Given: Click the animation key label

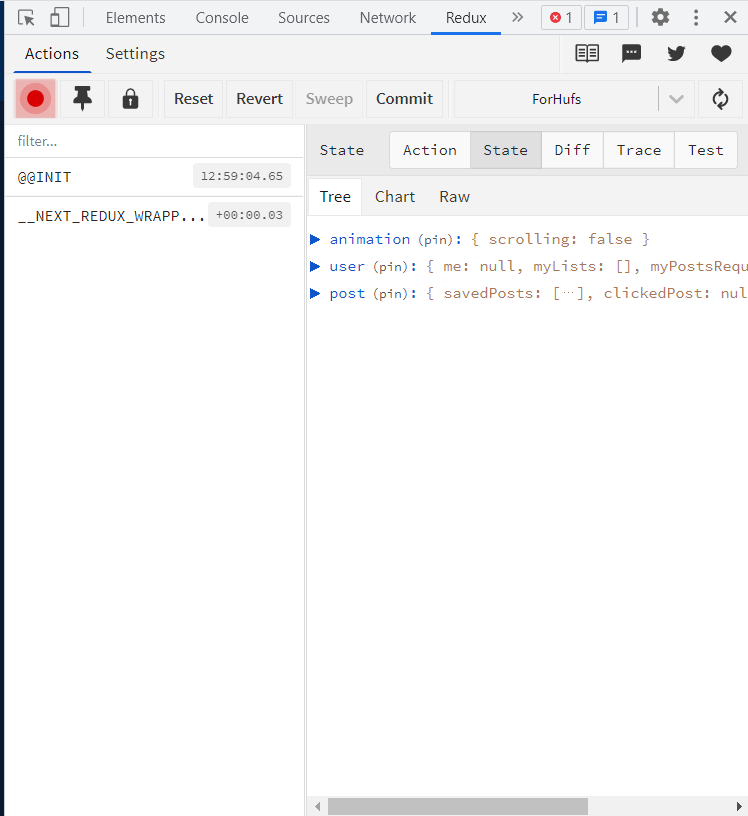Looking at the screenshot, I should 370,239.
